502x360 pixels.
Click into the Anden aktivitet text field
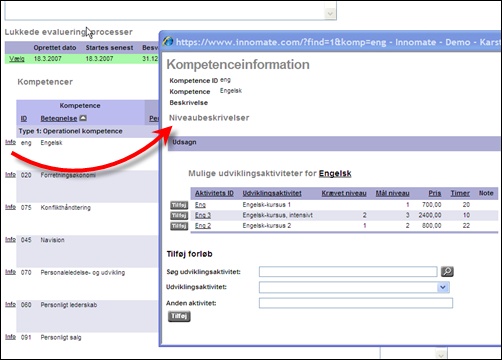pyautogui.click(x=356, y=303)
